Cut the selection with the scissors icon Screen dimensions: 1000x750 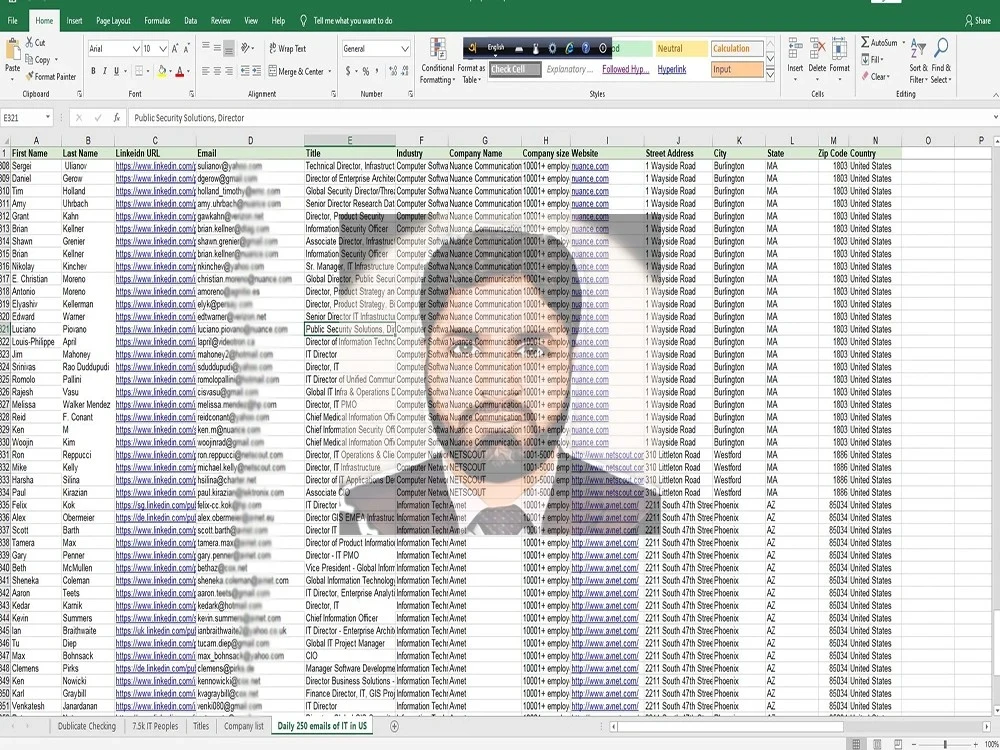pyautogui.click(x=29, y=42)
